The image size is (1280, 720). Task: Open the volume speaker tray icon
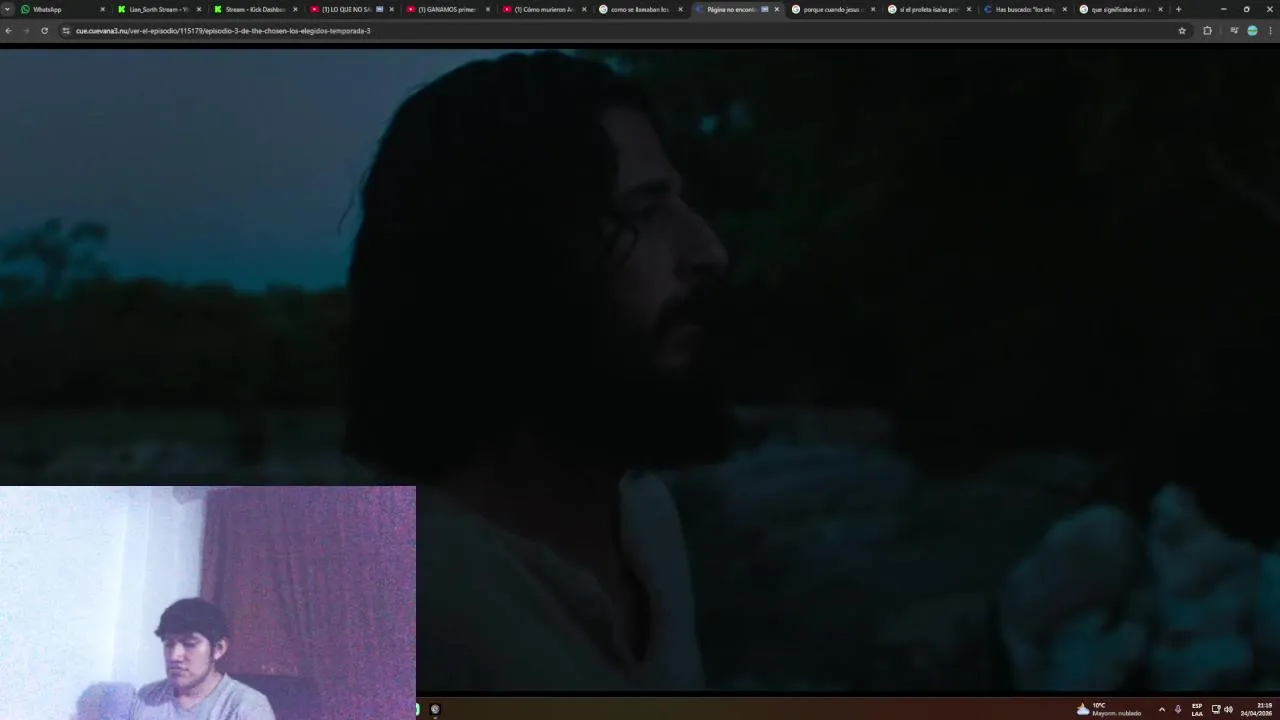click(x=1228, y=709)
